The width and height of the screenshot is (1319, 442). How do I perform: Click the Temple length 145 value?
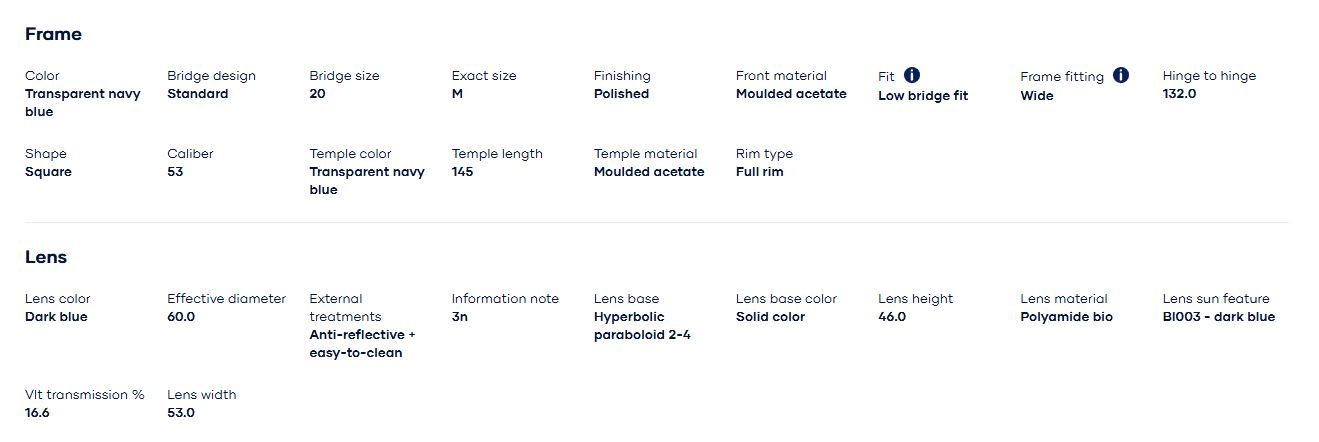tap(462, 172)
